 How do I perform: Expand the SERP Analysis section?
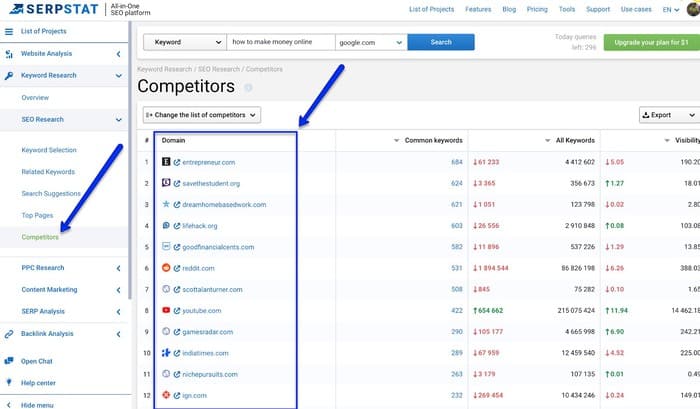[x=118, y=312]
